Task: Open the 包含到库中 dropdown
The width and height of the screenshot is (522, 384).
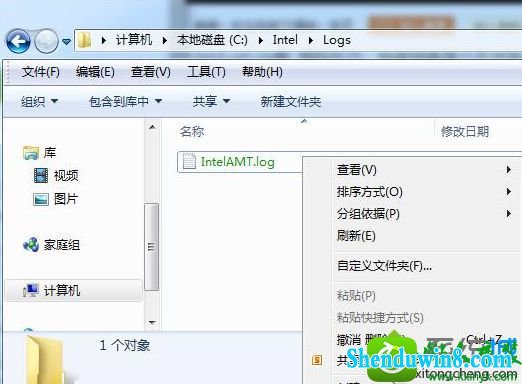Action: point(125,101)
